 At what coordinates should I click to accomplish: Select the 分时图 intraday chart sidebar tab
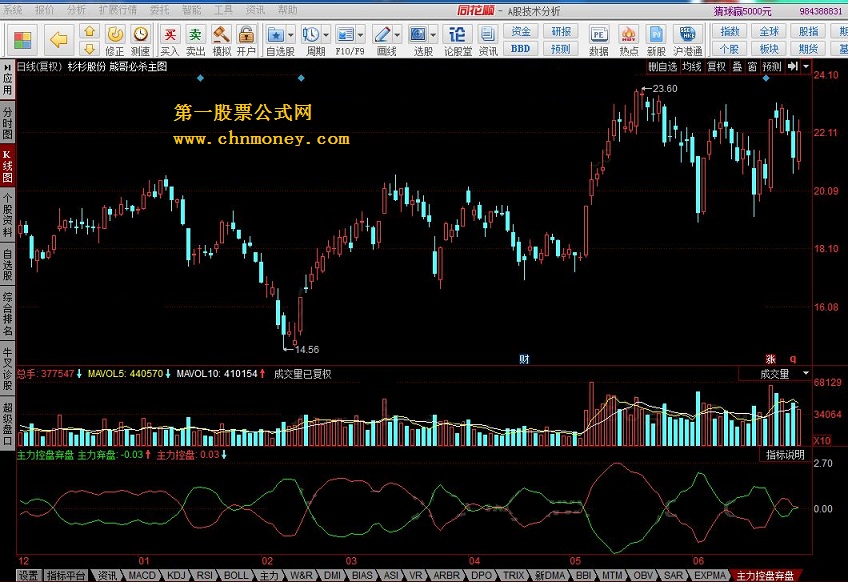click(x=8, y=123)
